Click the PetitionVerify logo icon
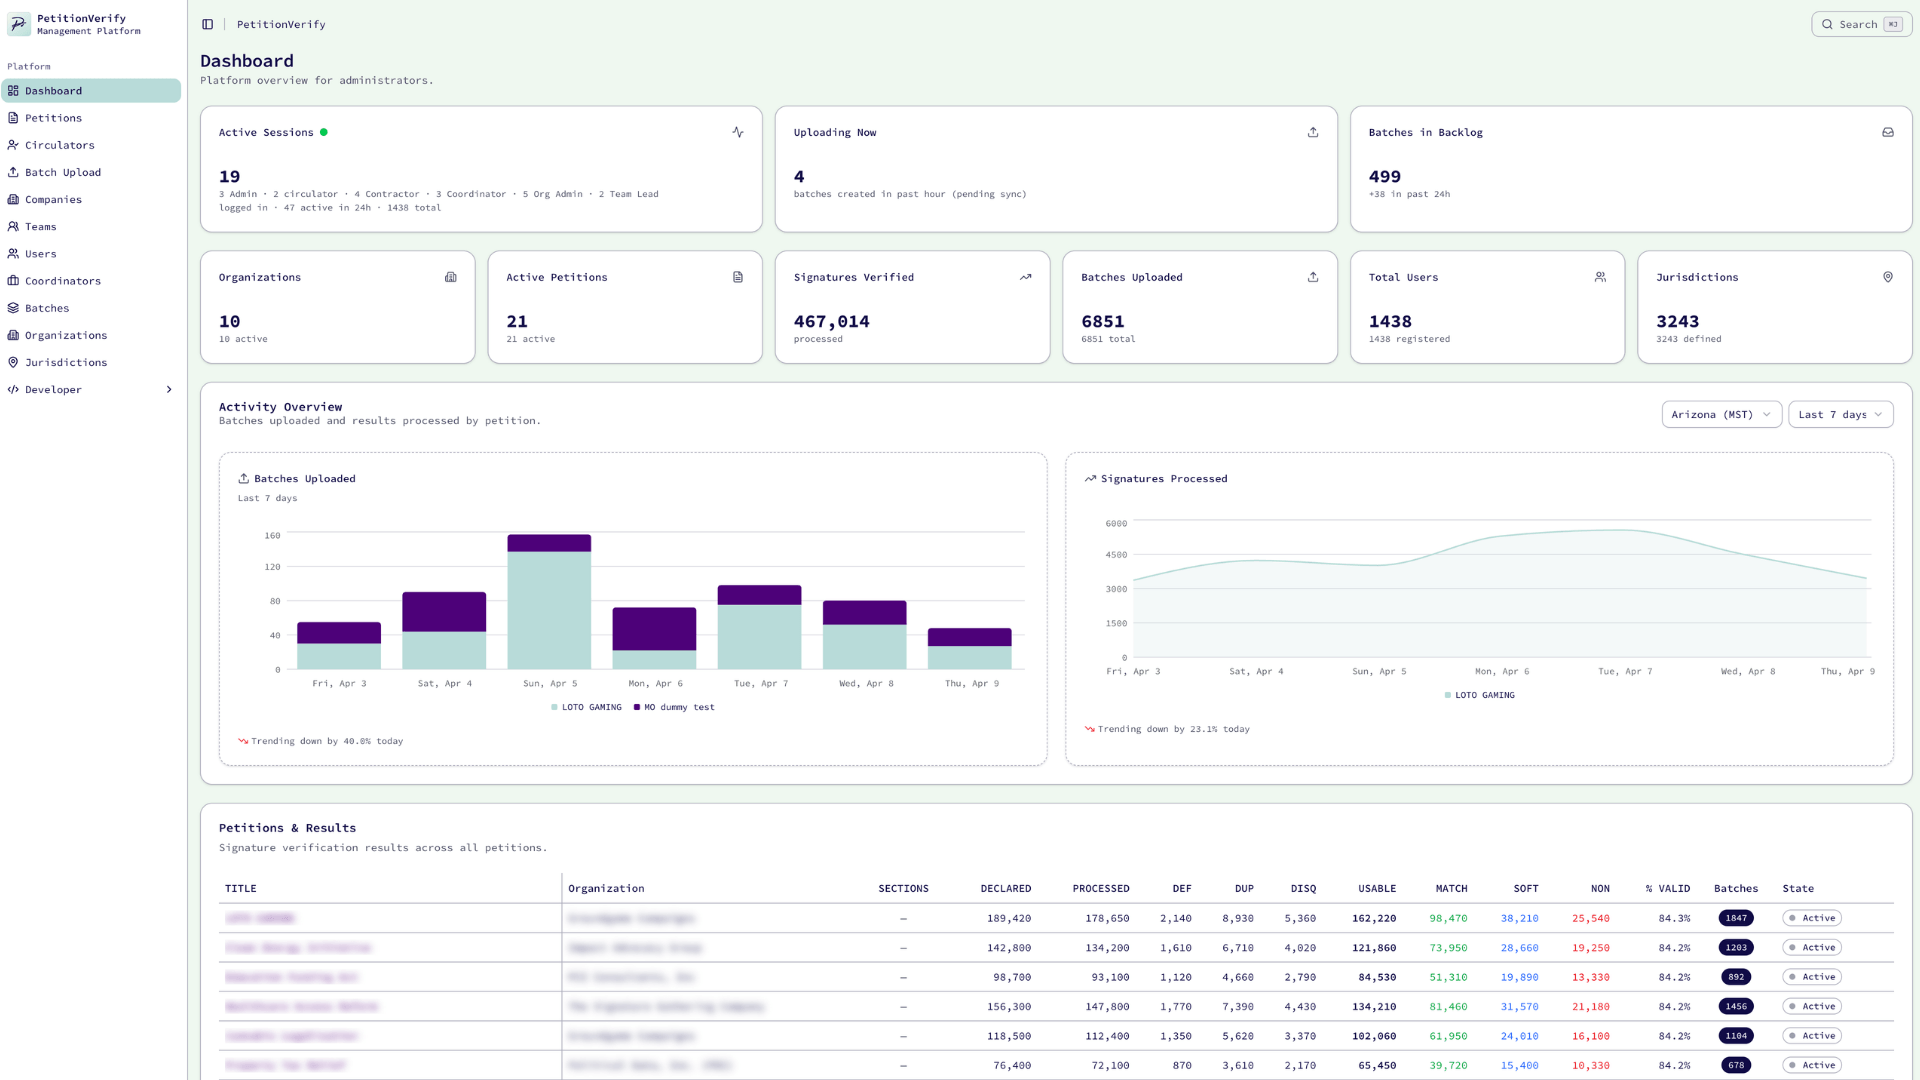 pos(19,24)
